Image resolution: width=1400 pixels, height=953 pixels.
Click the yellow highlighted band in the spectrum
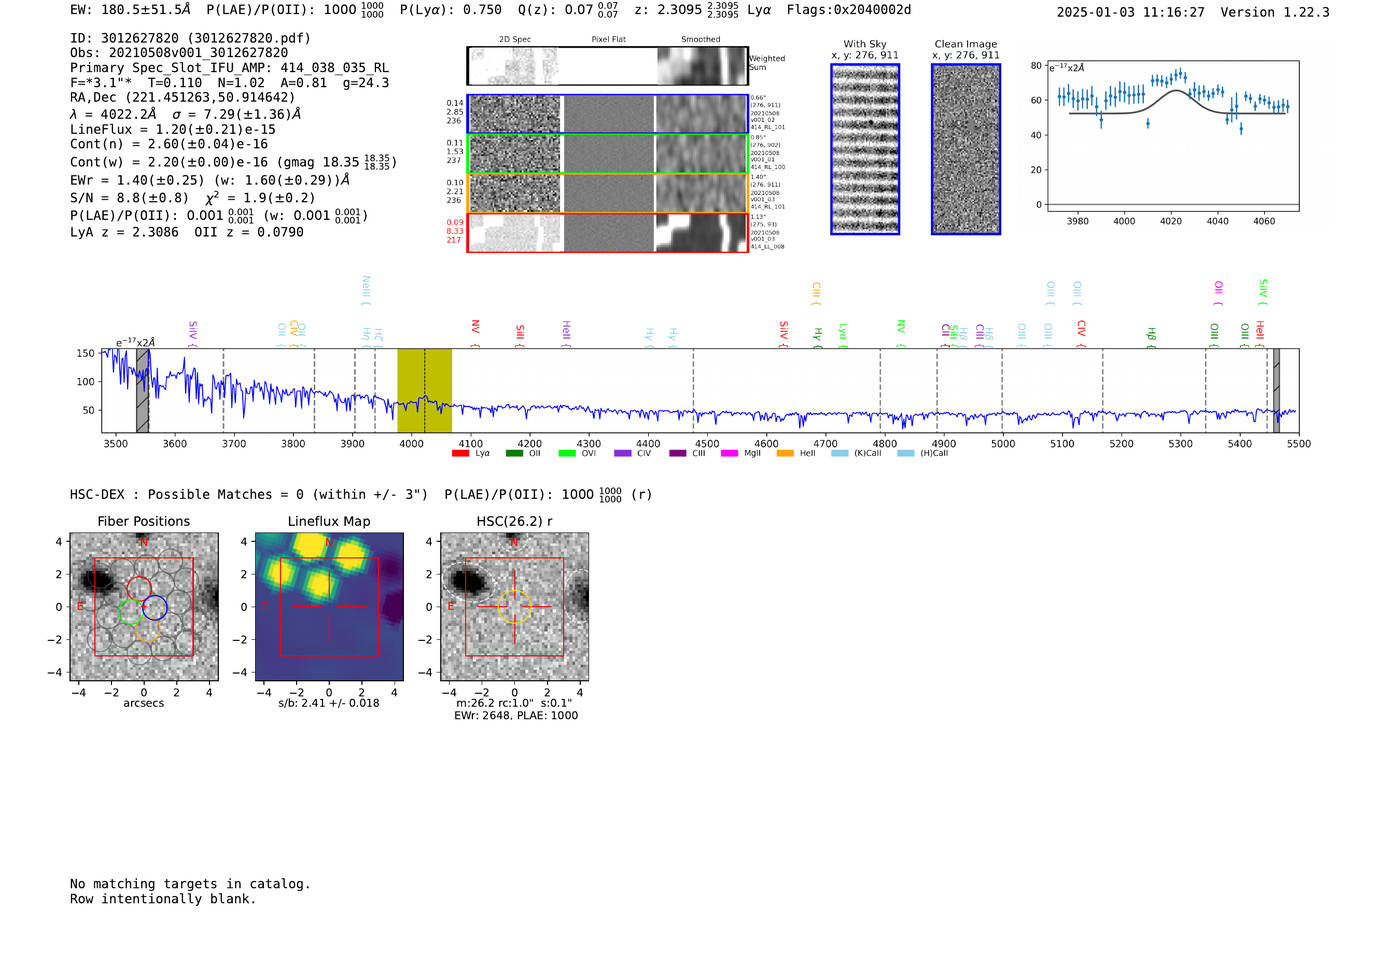[424, 390]
